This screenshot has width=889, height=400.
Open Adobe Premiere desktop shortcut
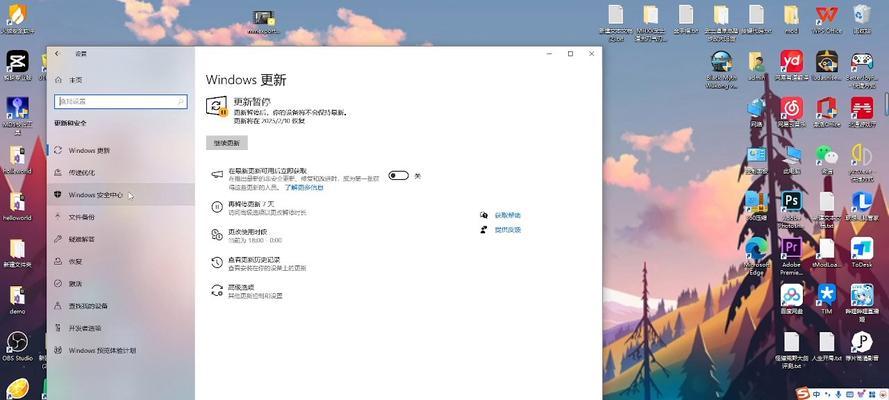[791, 256]
